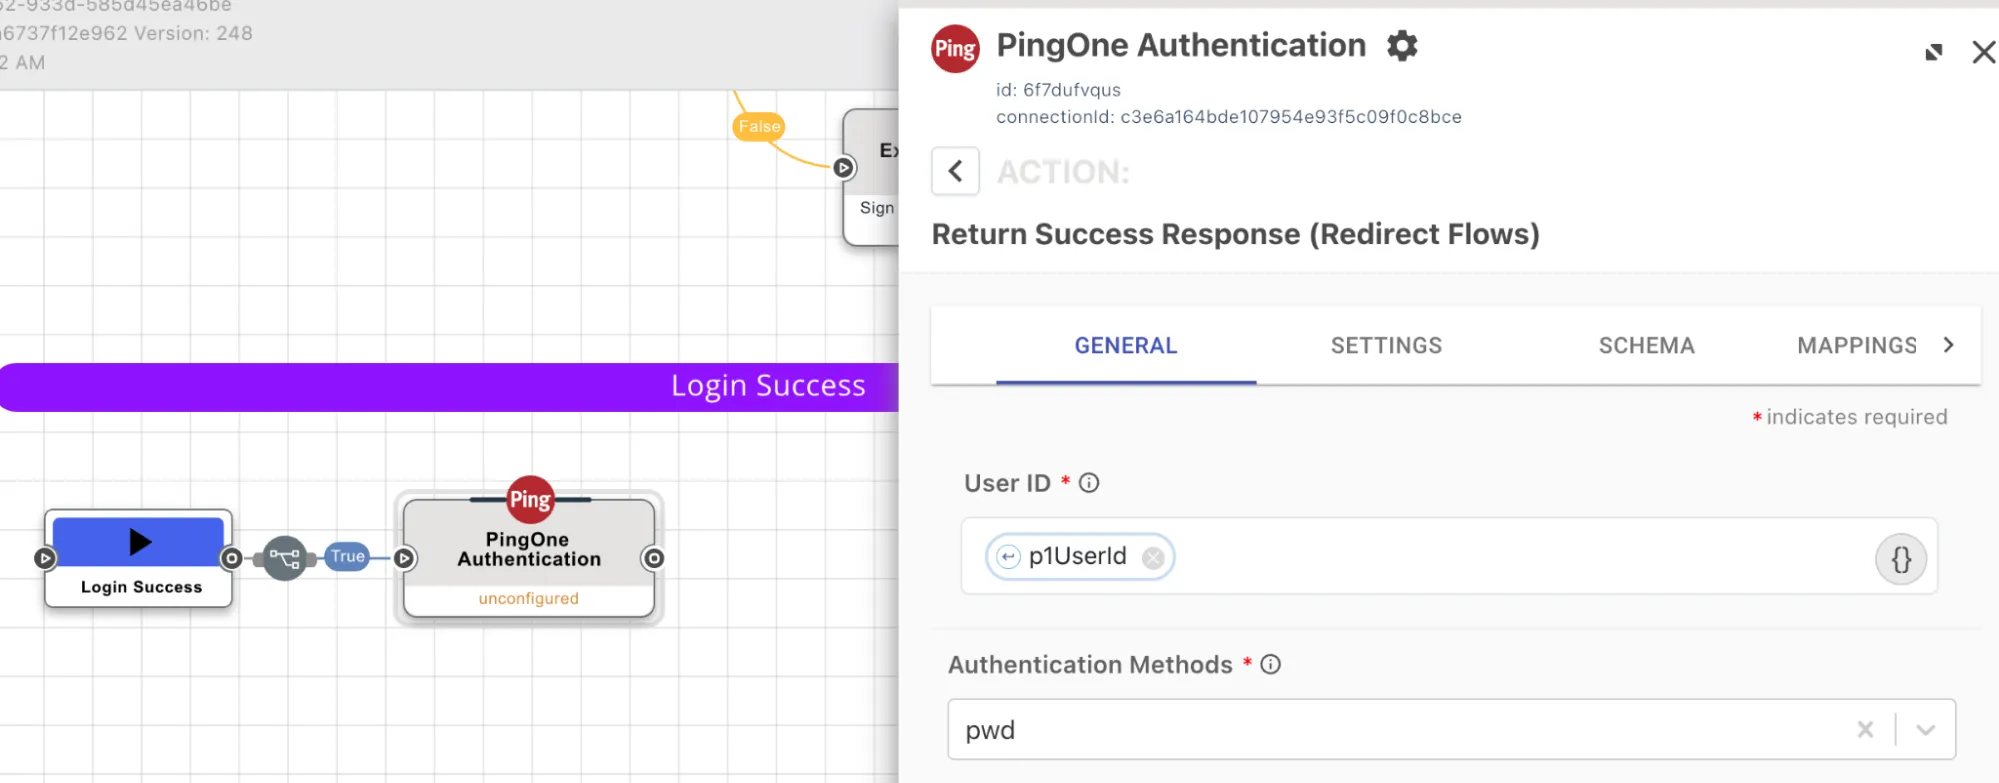Remove the p1UserId variable chip
Viewport: 1999px width, 783px height.
pos(1153,558)
